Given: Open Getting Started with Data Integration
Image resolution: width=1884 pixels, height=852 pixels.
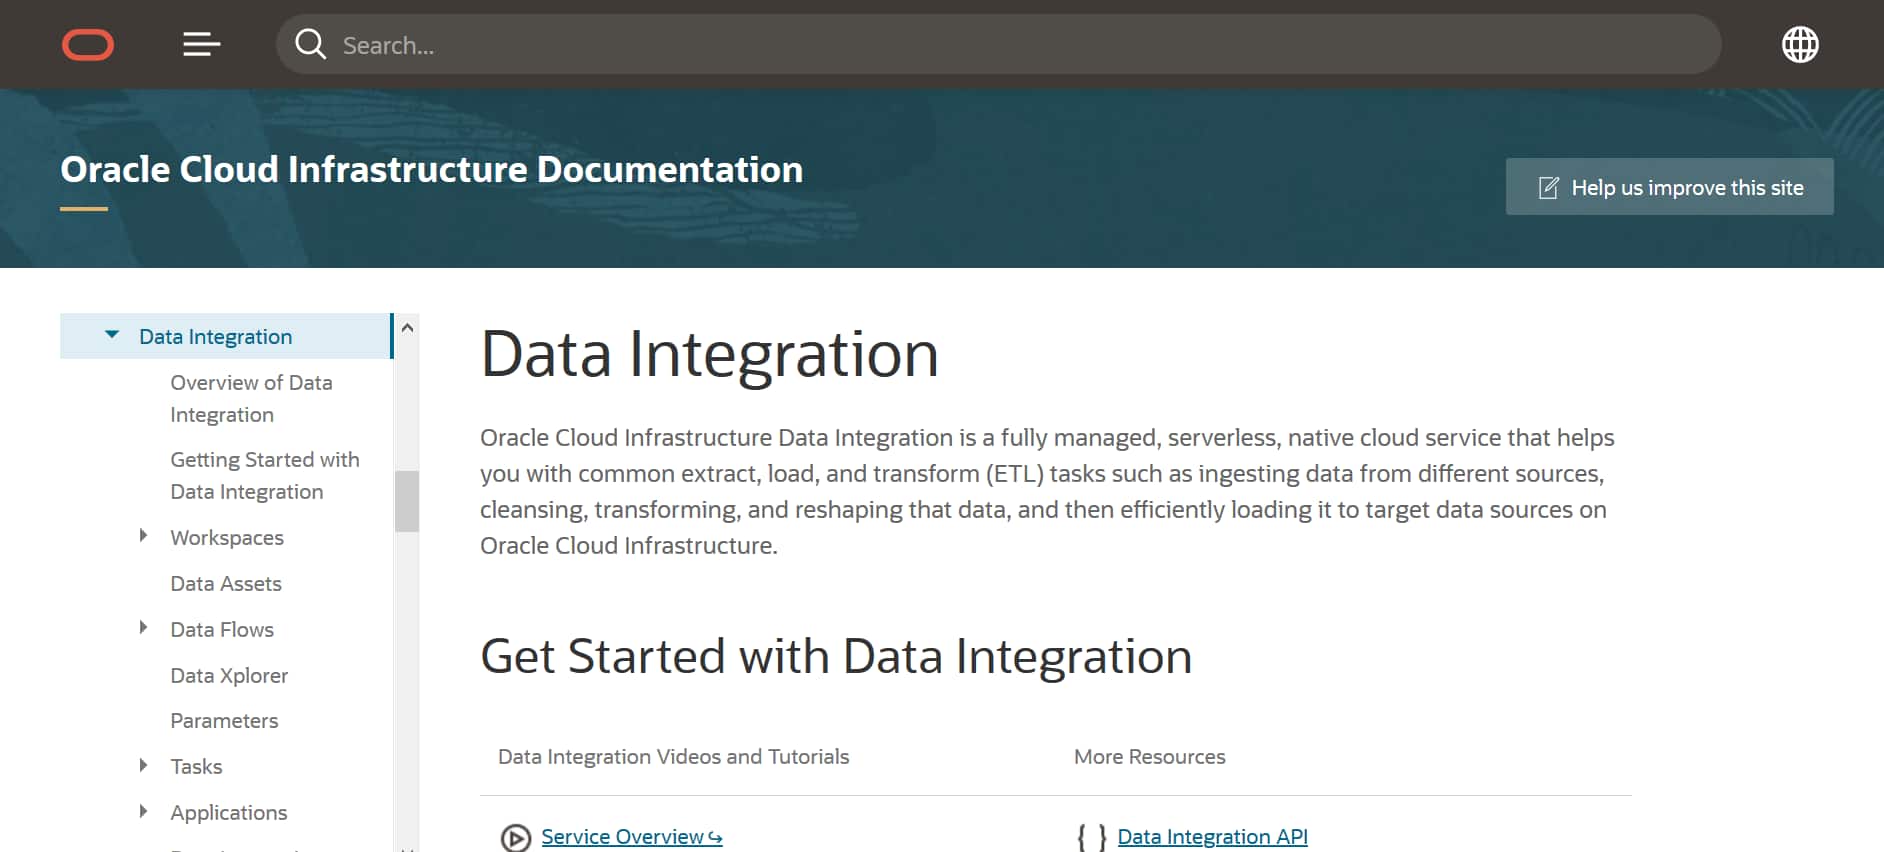Looking at the screenshot, I should pos(265,475).
